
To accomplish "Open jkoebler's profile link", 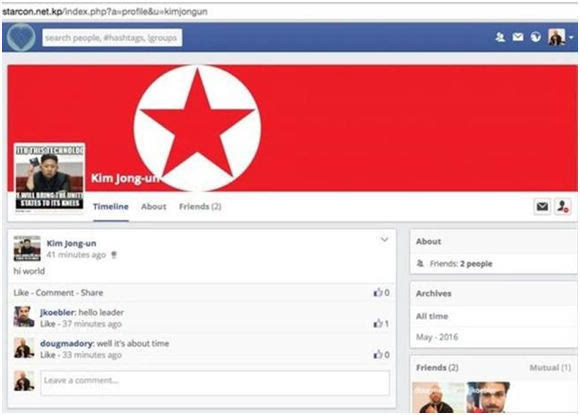I will [x=57, y=312].
